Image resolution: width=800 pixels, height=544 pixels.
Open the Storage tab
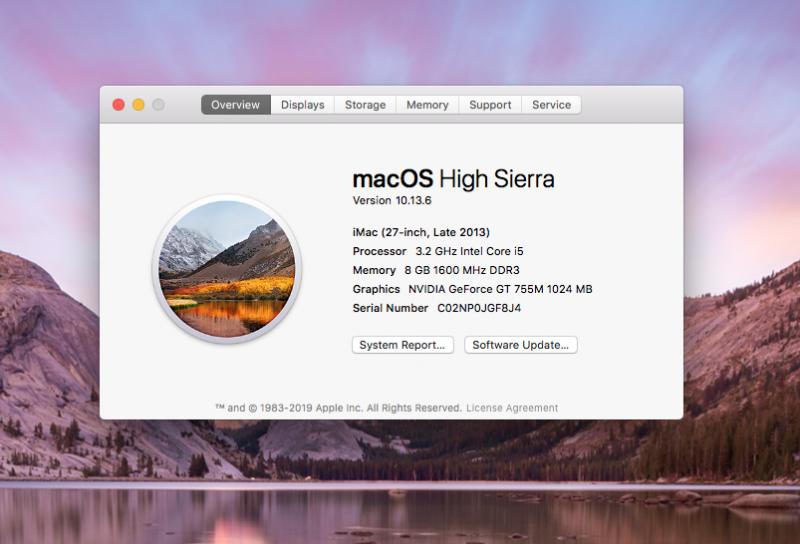(365, 105)
